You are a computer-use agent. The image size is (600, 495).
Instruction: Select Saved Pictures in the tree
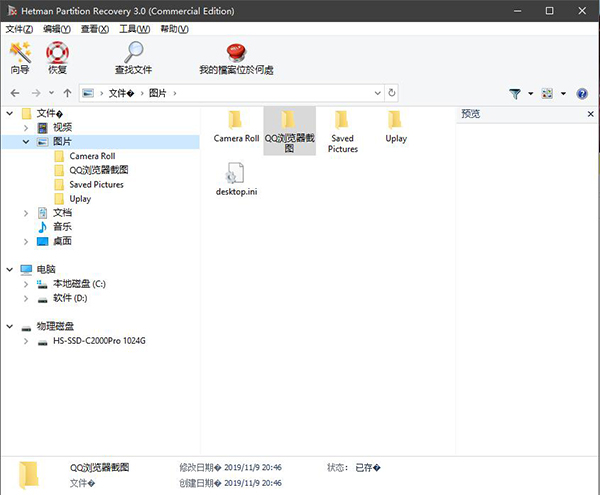coord(96,185)
